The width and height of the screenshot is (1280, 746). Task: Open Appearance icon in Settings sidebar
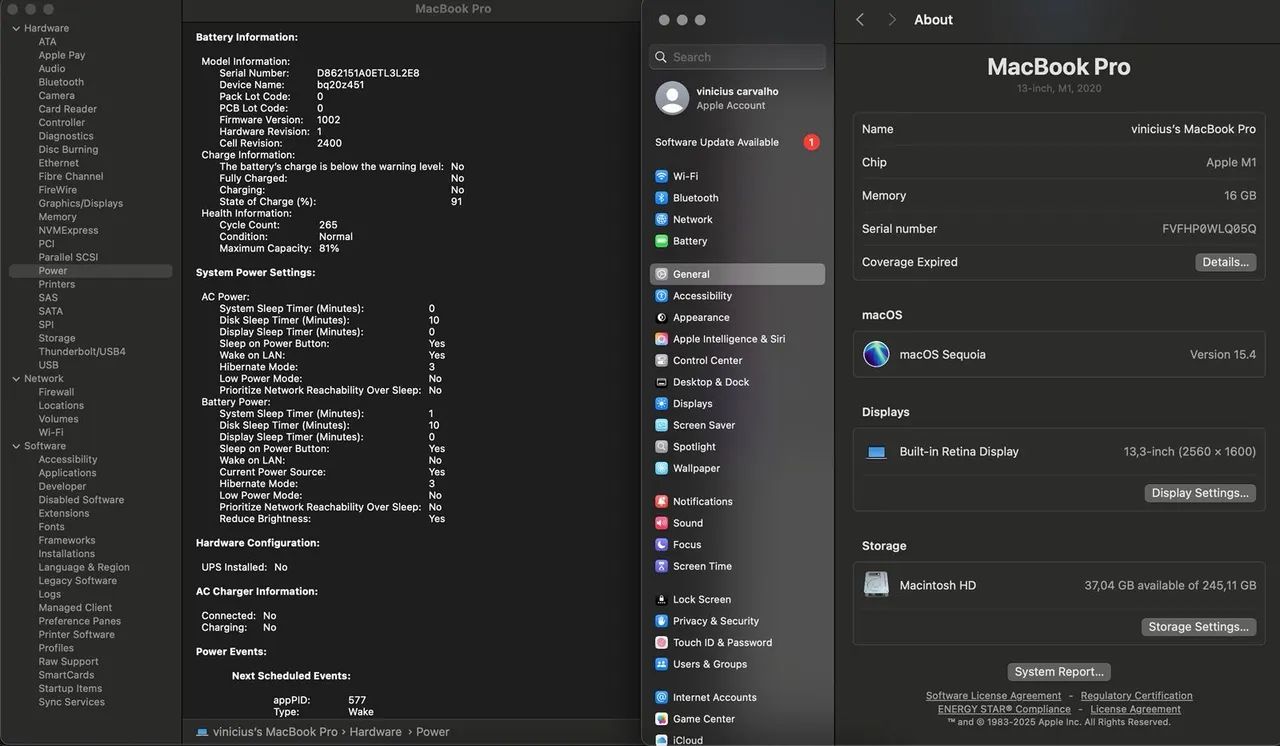661,317
